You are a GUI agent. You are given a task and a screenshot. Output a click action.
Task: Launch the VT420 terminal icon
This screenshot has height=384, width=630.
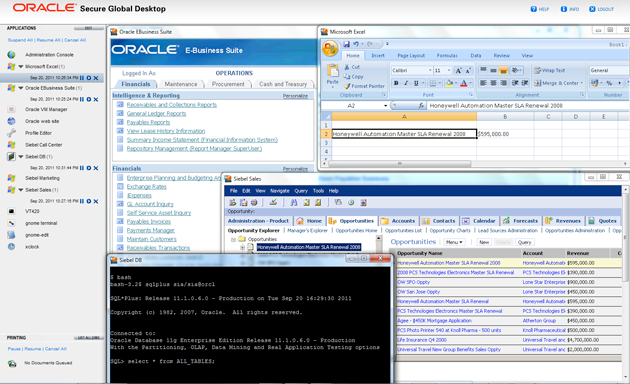pyautogui.click(x=11, y=211)
